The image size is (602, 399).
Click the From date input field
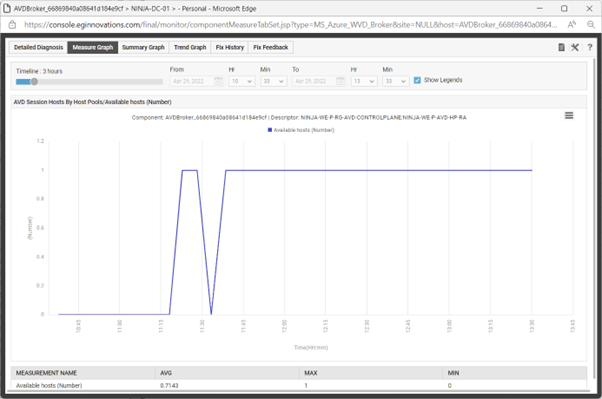pos(197,81)
